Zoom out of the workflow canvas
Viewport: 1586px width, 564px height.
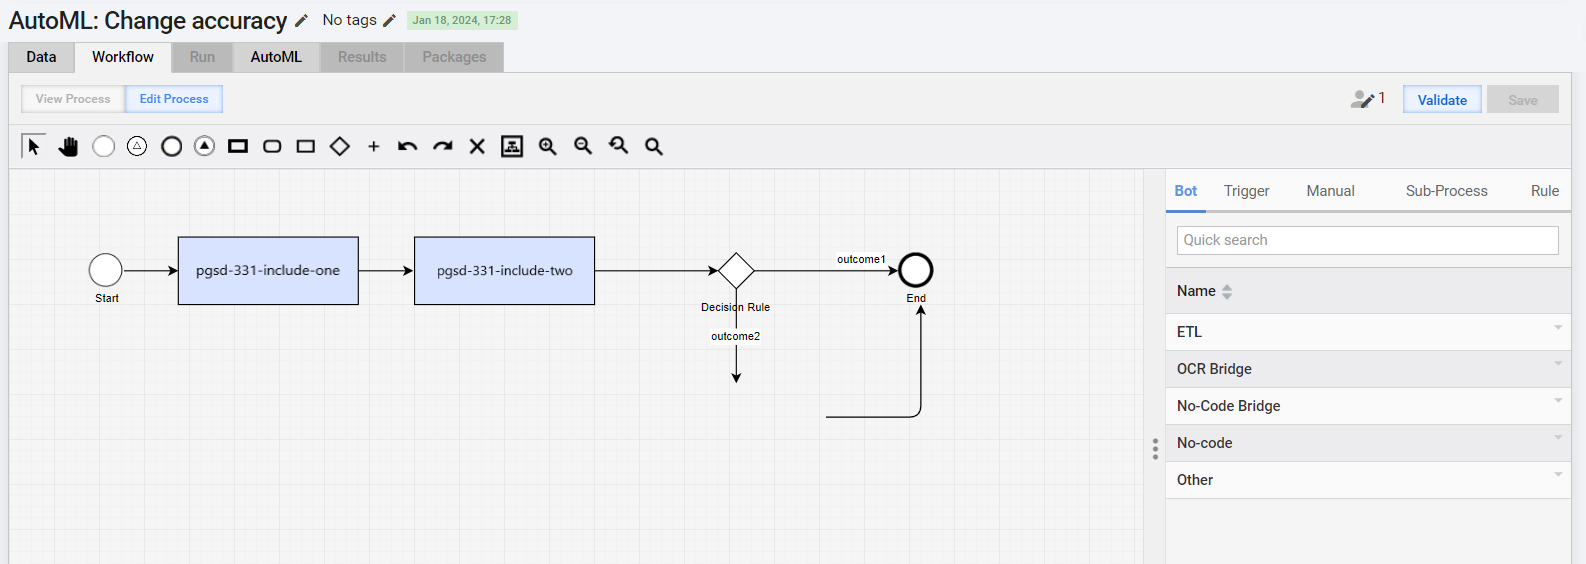pyautogui.click(x=583, y=146)
